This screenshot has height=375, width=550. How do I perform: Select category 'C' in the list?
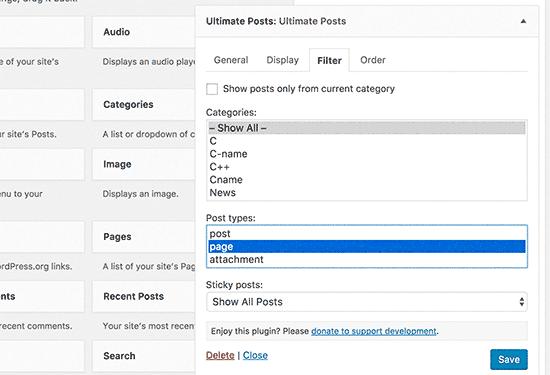367,141
